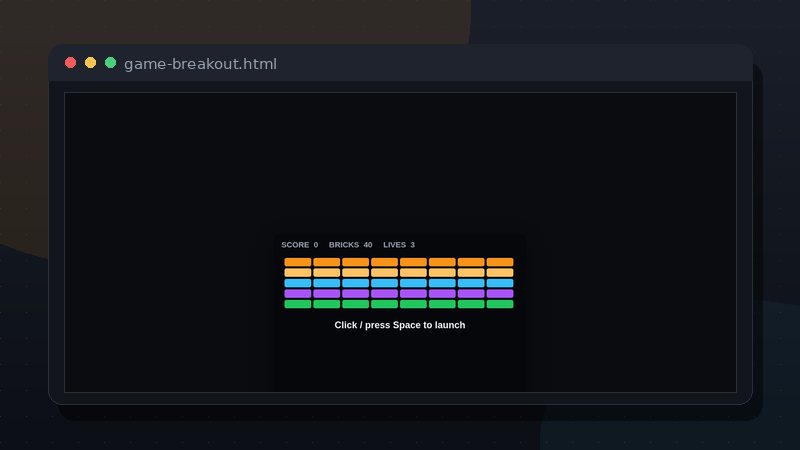This screenshot has width=800, height=450.
Task: Click the green maximize window dot
Action: [x=110, y=63]
